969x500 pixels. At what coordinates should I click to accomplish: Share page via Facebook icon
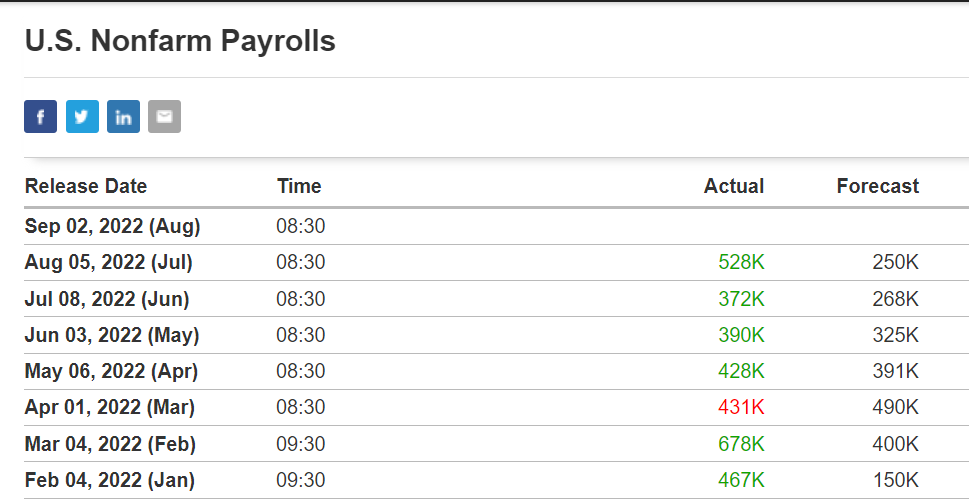pos(41,116)
